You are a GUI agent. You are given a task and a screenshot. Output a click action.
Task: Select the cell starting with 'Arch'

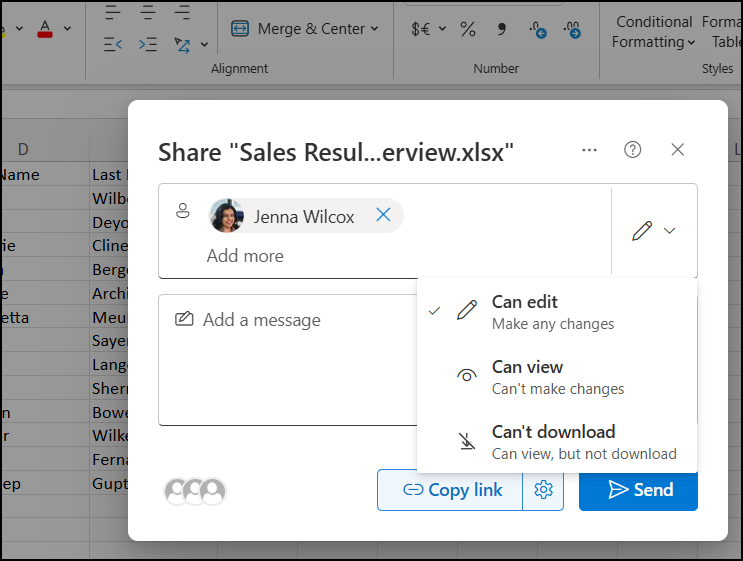coord(109,293)
